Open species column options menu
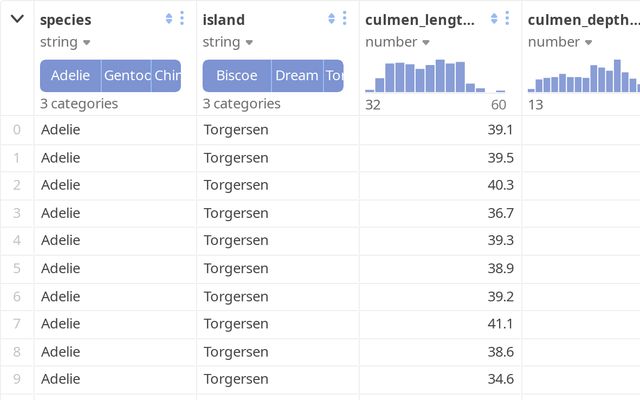 [x=182, y=19]
